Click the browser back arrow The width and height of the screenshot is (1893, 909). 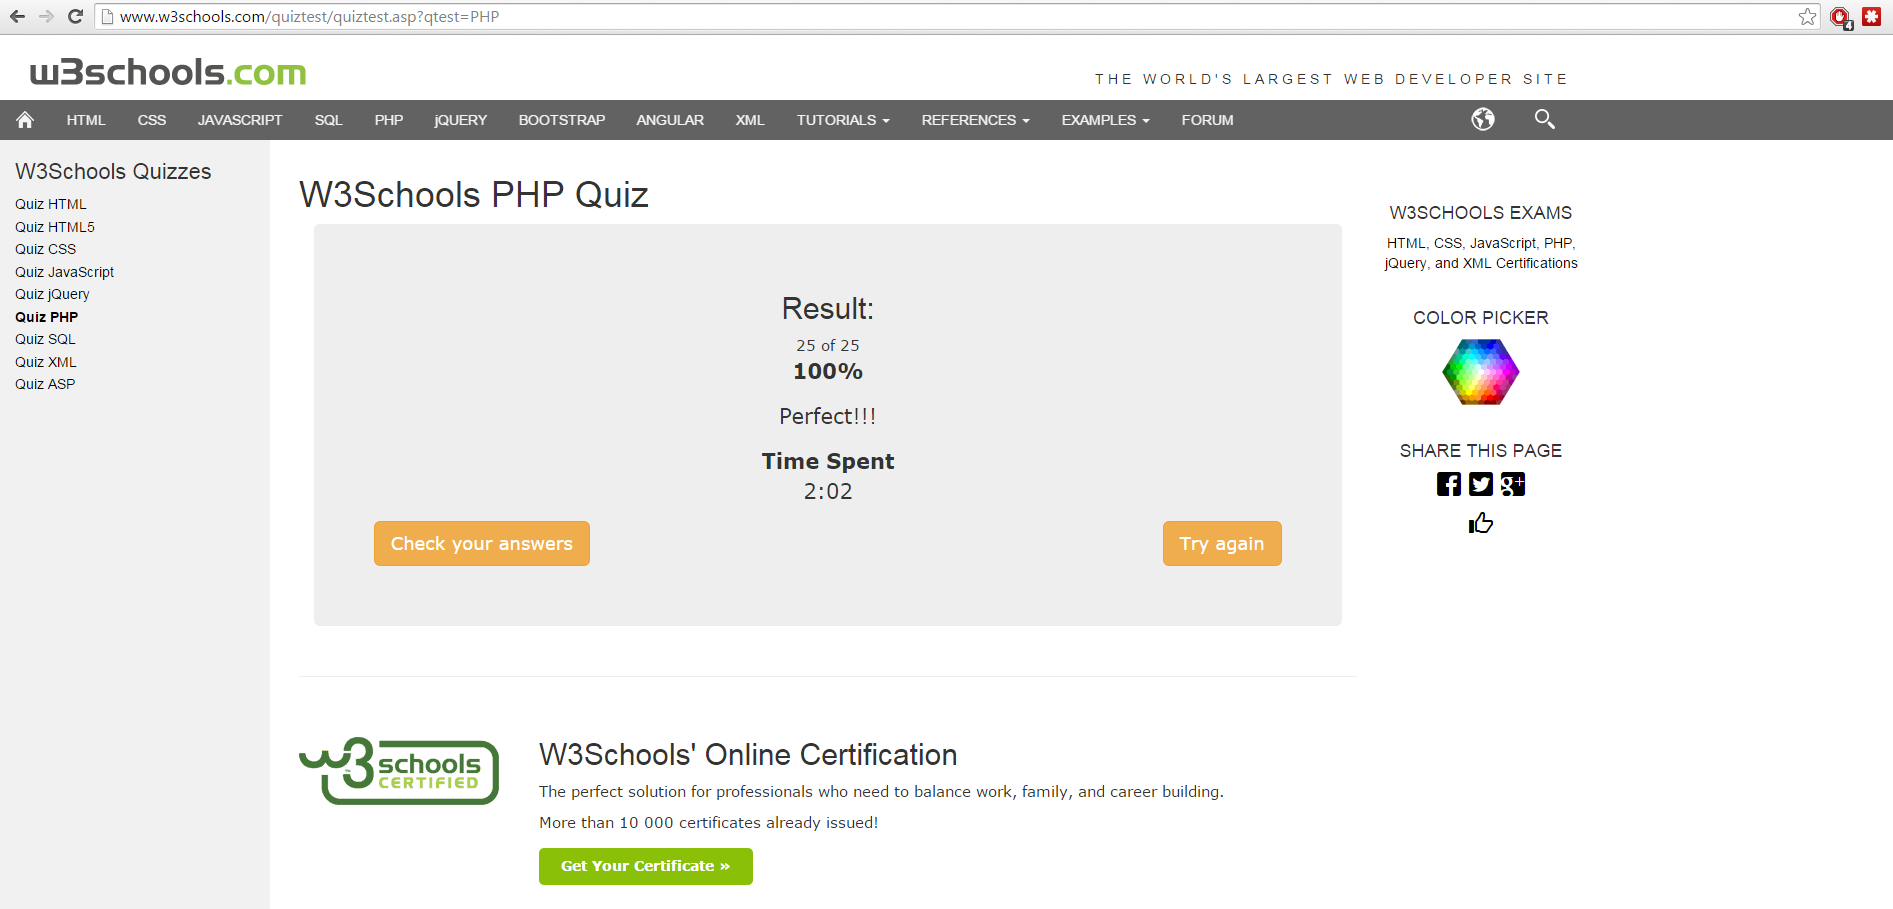(x=17, y=17)
